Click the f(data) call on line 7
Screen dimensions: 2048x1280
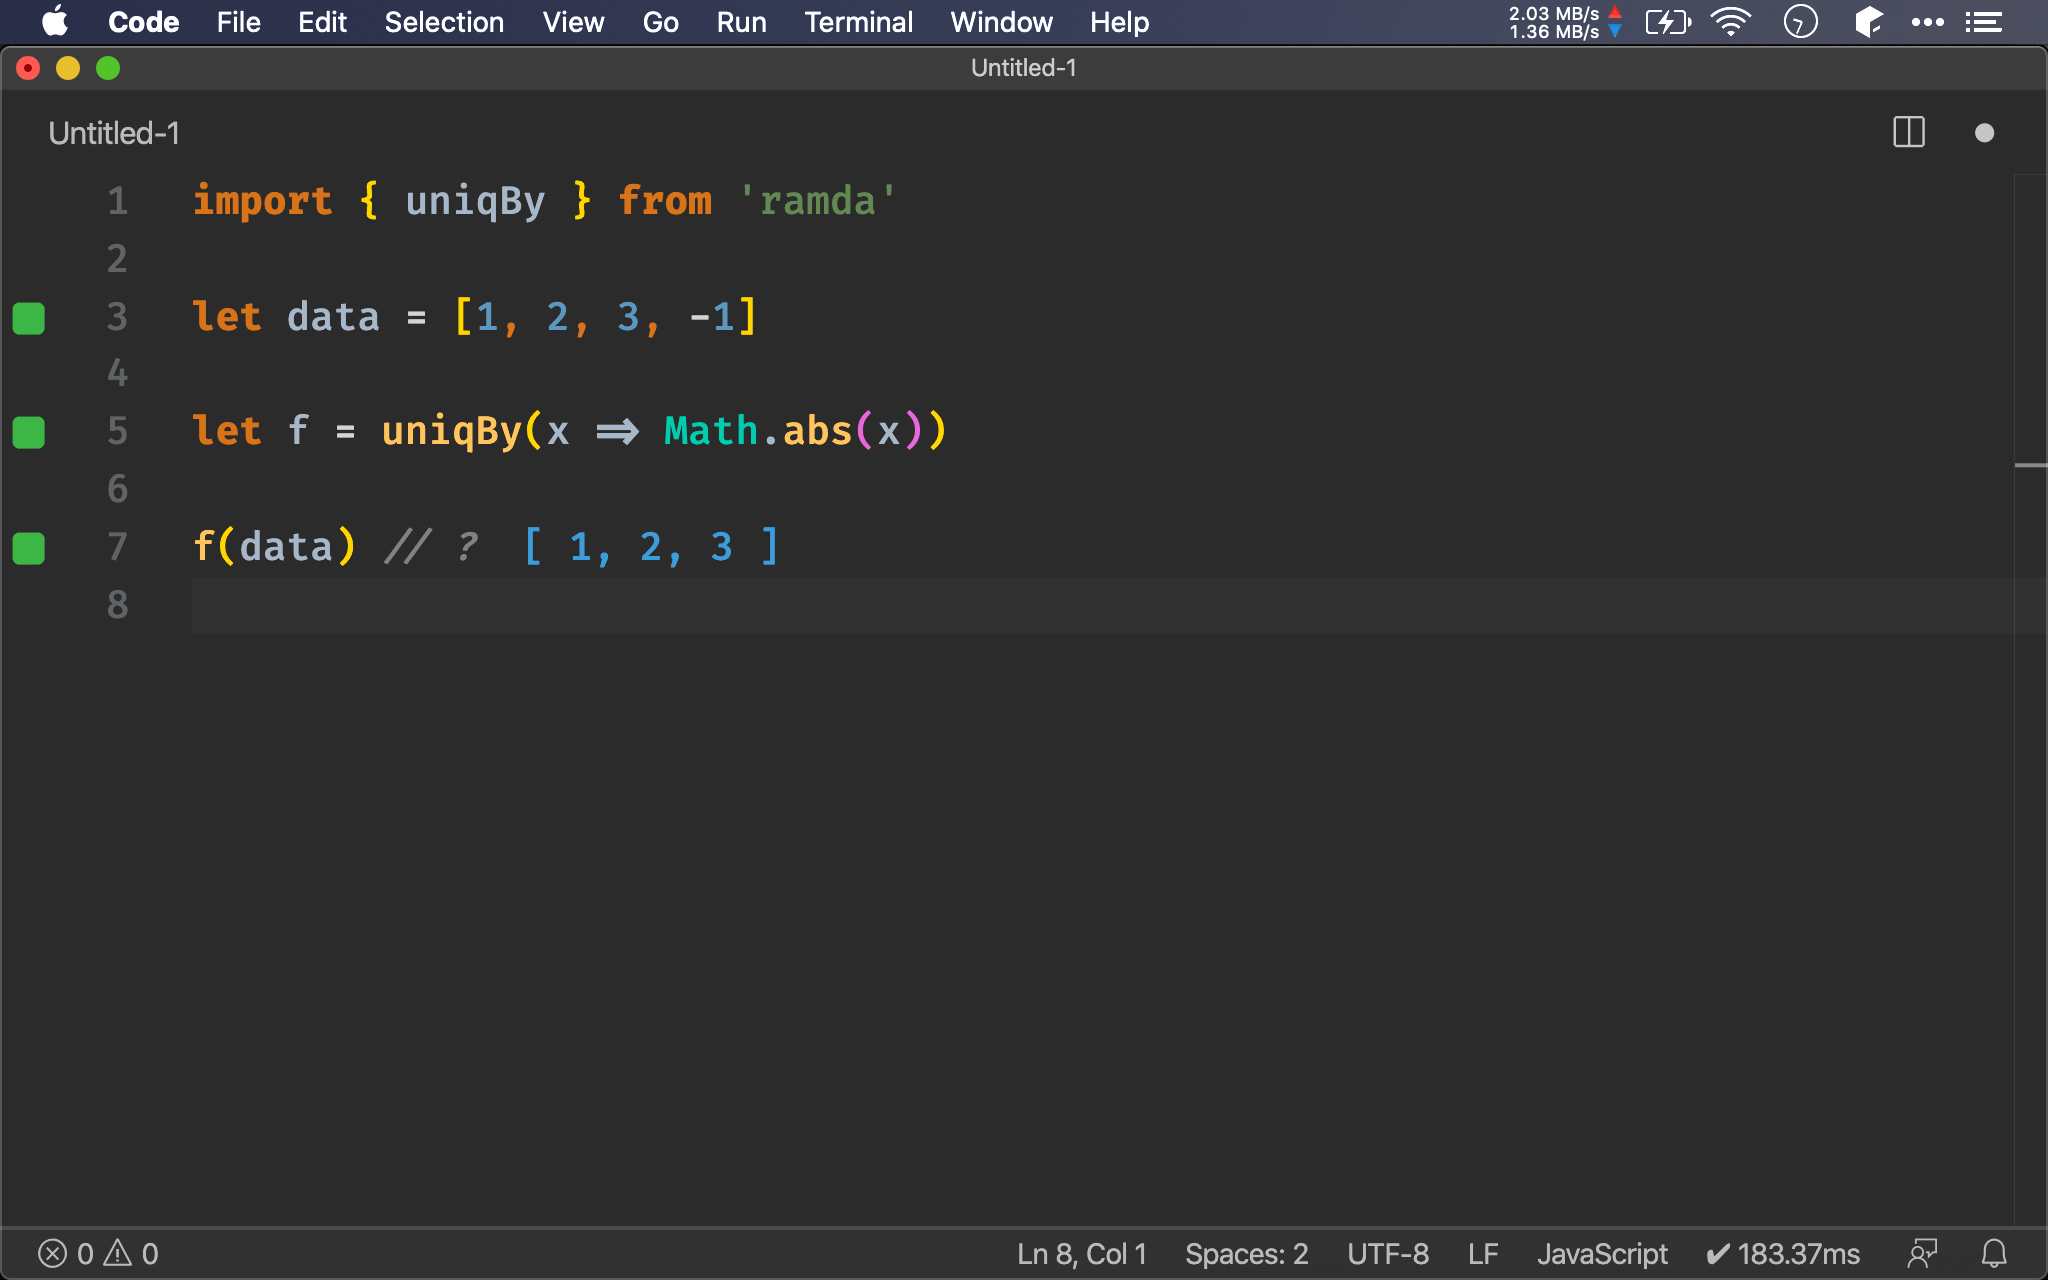click(274, 547)
